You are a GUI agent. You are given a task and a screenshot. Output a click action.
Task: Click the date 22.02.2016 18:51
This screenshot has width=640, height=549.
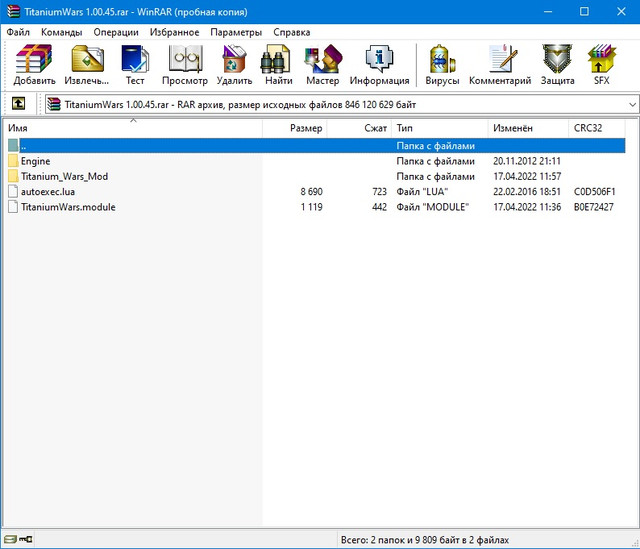click(x=527, y=192)
